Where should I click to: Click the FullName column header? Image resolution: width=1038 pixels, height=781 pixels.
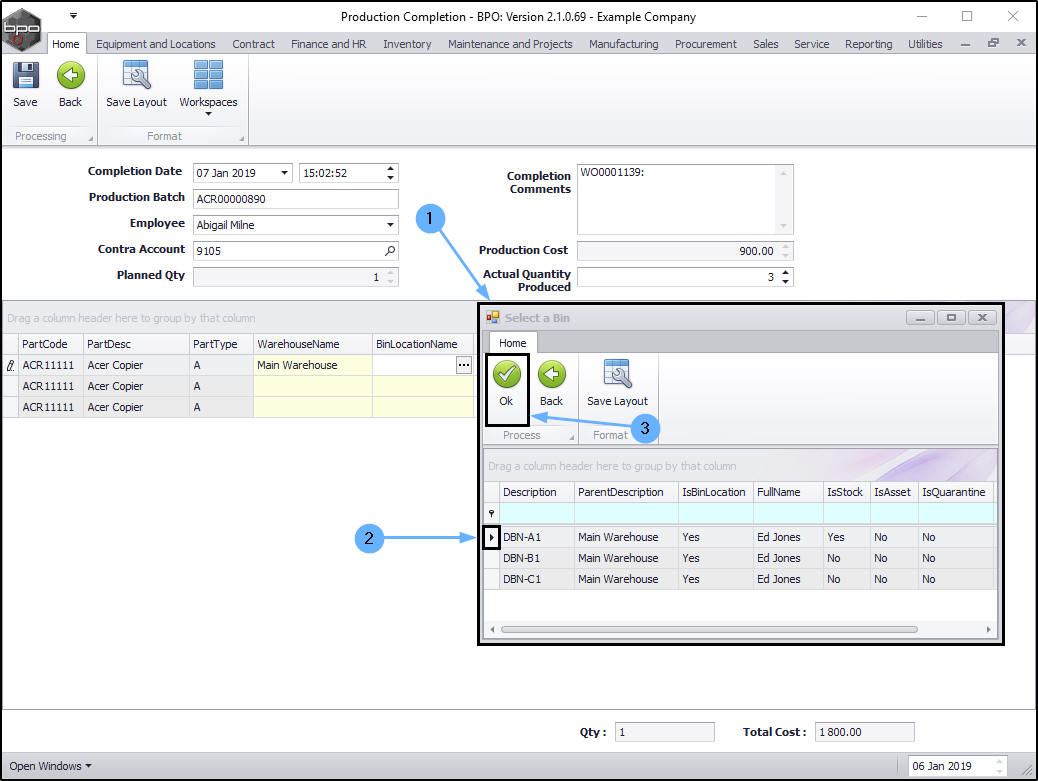tap(788, 492)
